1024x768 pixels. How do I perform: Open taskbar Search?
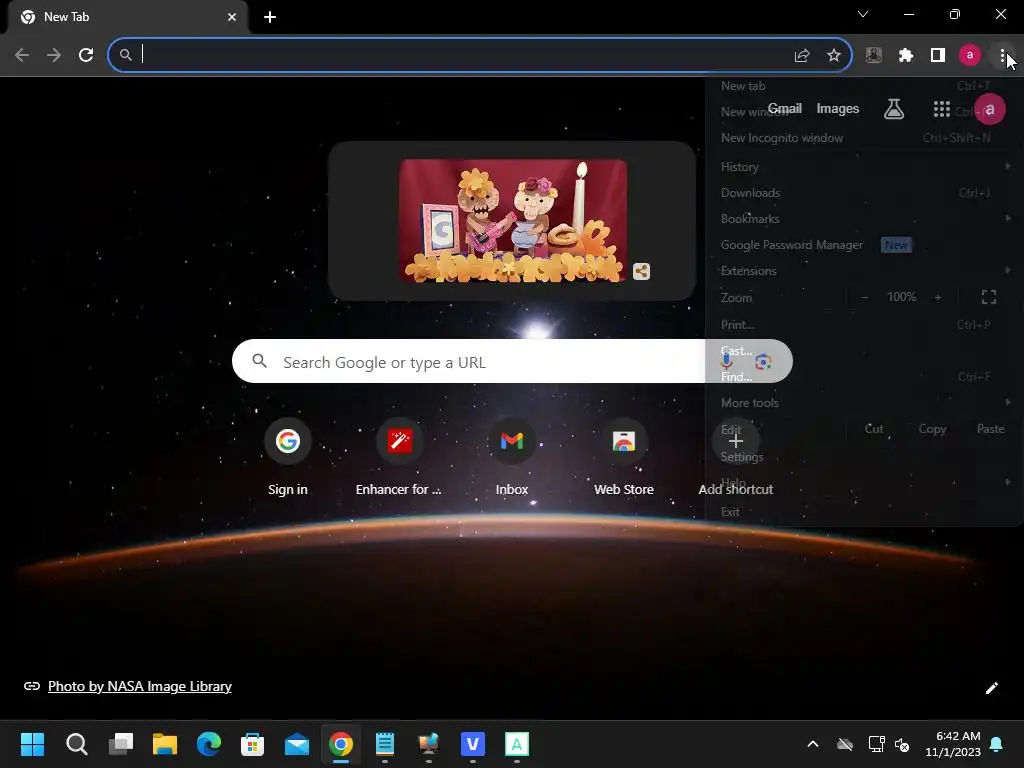pos(76,744)
